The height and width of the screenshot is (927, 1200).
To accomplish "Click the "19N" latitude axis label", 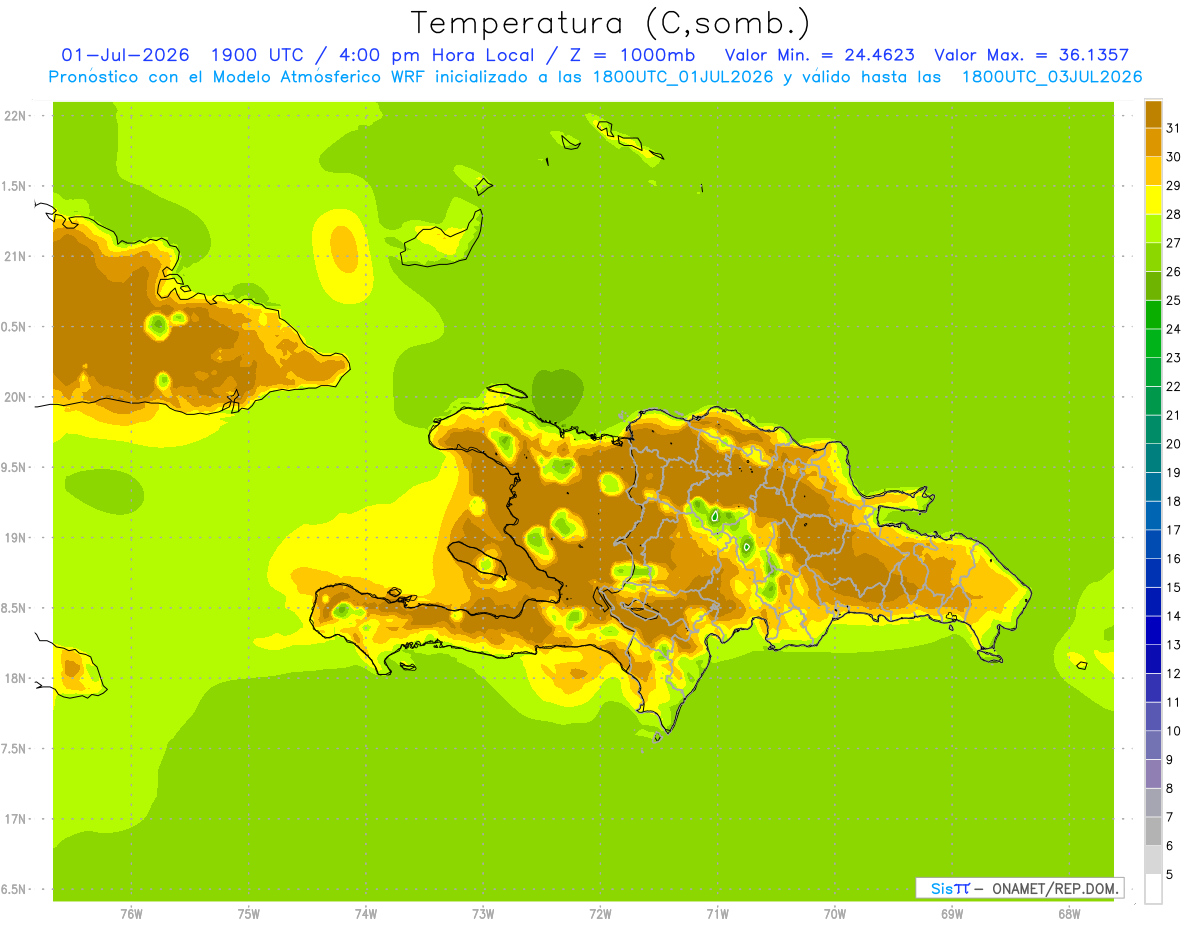I will (16, 538).
